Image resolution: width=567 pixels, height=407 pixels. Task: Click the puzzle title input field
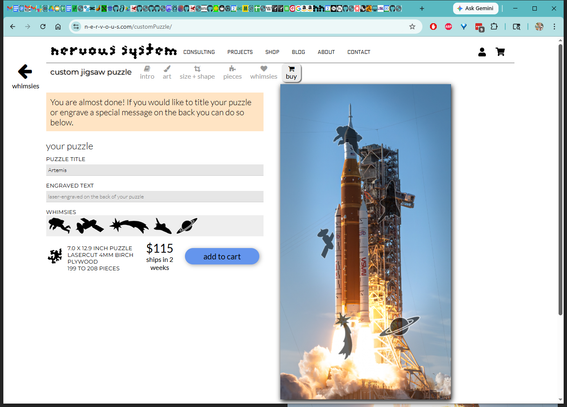(x=155, y=170)
